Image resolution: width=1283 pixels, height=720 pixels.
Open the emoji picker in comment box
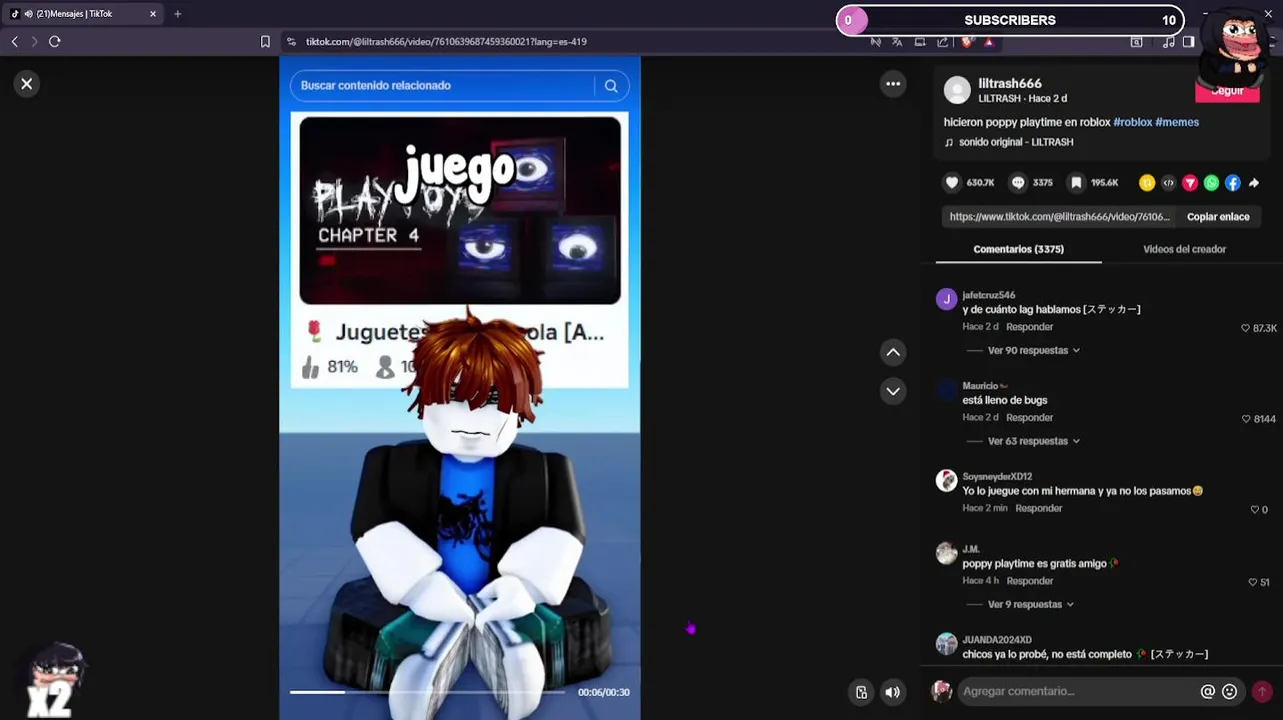pyautogui.click(x=1230, y=692)
